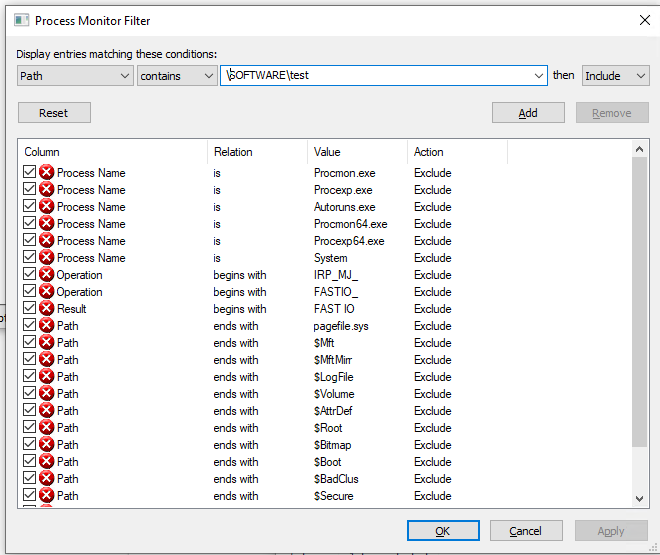Click the Exclude action for $Volume row

[433, 394]
